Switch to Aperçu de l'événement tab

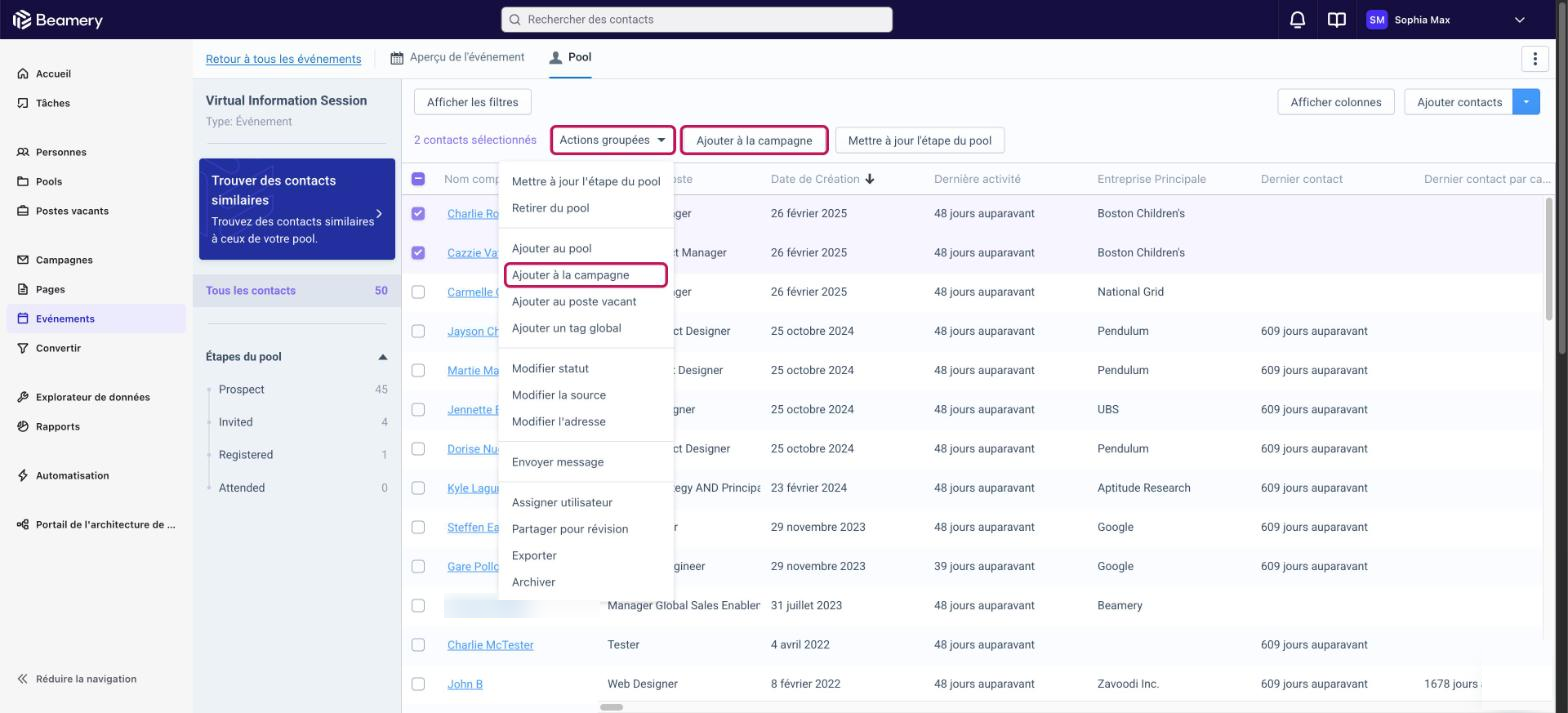pyautogui.click(x=457, y=57)
